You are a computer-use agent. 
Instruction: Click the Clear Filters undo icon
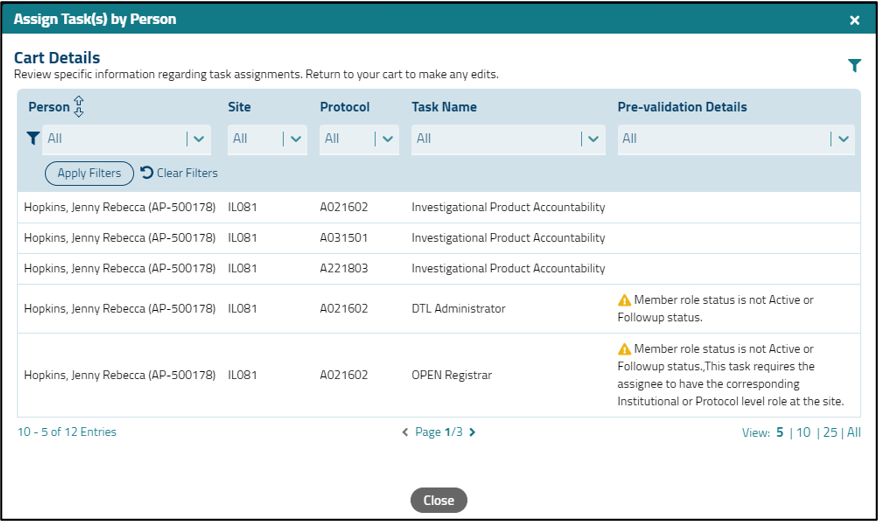pyautogui.click(x=147, y=173)
